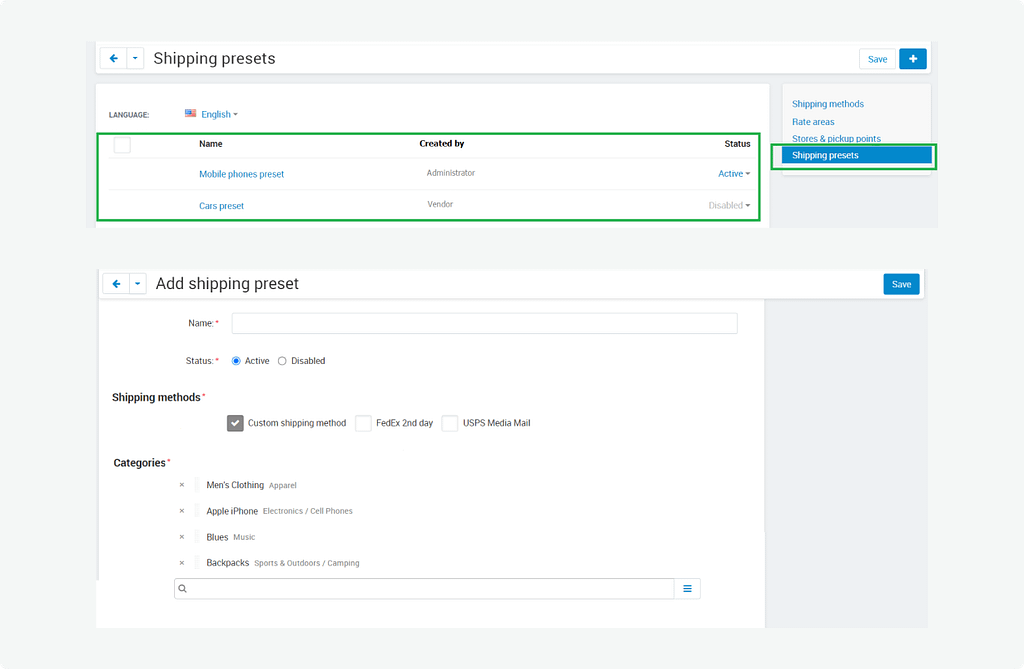Enable the FedEx 2nd day checkbox
Image resolution: width=1024 pixels, height=669 pixels.
coord(363,423)
